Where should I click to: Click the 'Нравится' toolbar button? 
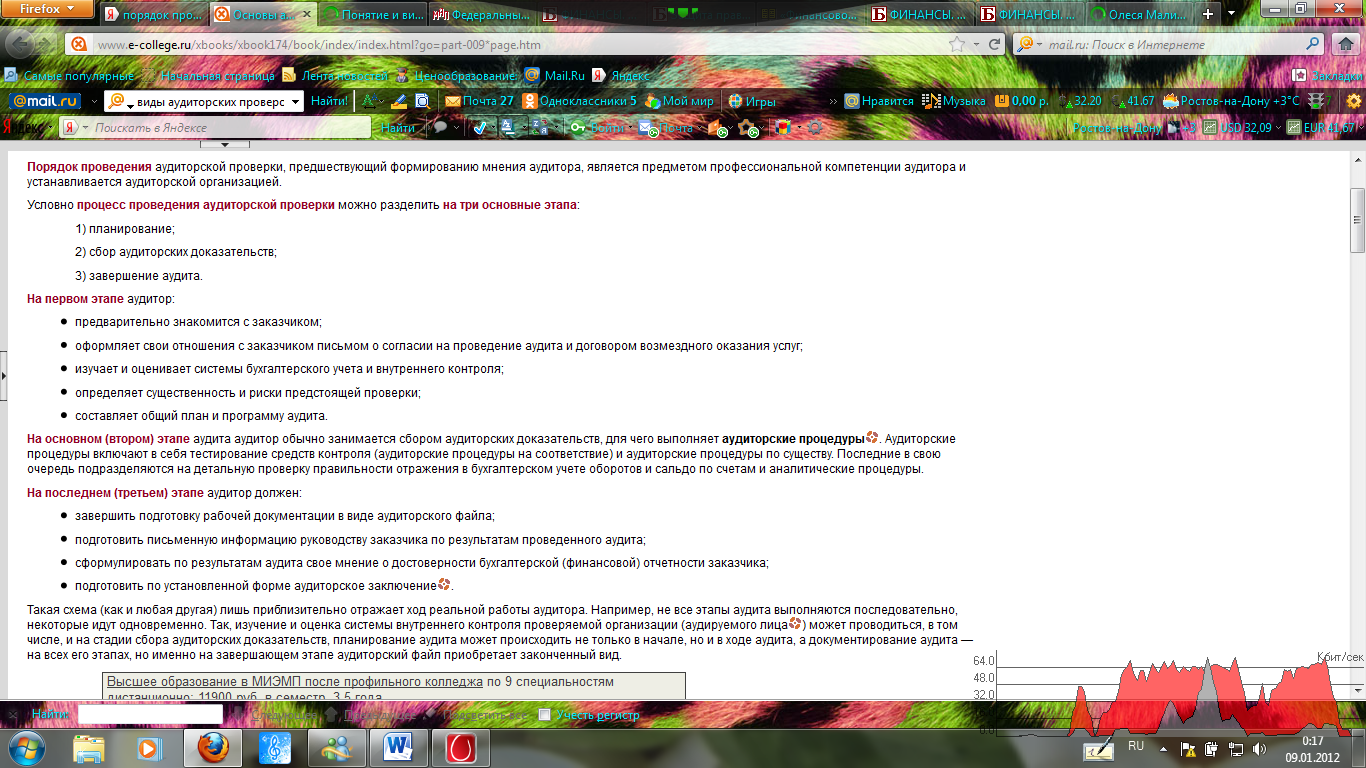click(x=880, y=101)
